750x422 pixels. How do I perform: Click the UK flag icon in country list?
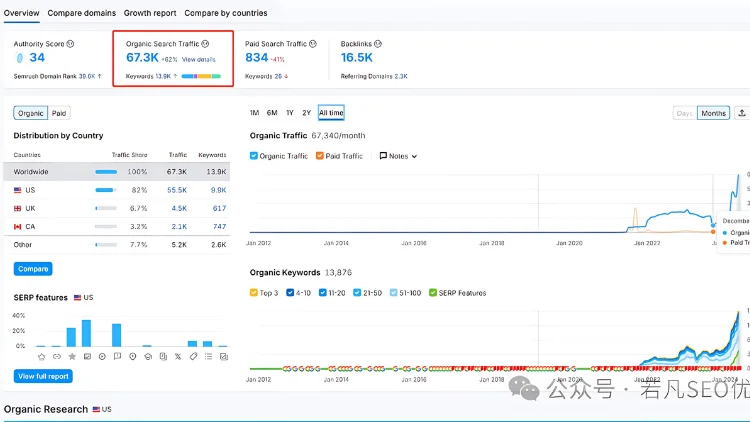[x=18, y=208]
